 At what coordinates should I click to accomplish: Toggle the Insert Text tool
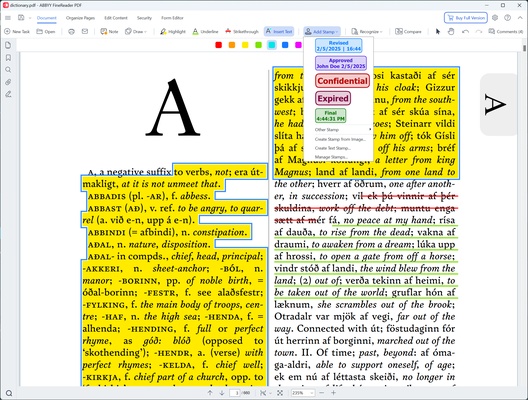click(279, 31)
